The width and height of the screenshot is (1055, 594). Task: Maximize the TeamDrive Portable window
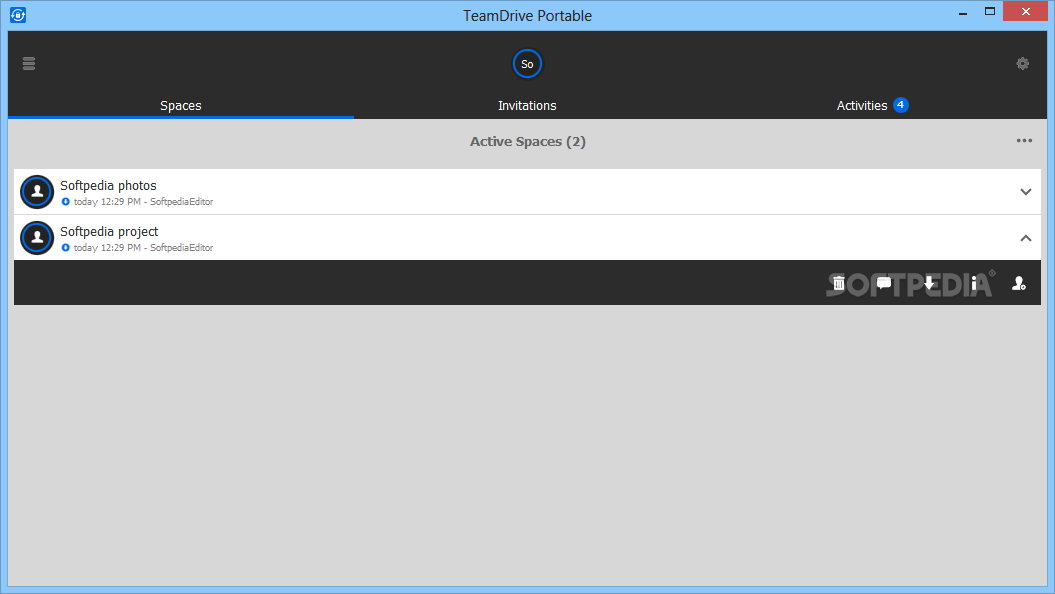click(990, 11)
